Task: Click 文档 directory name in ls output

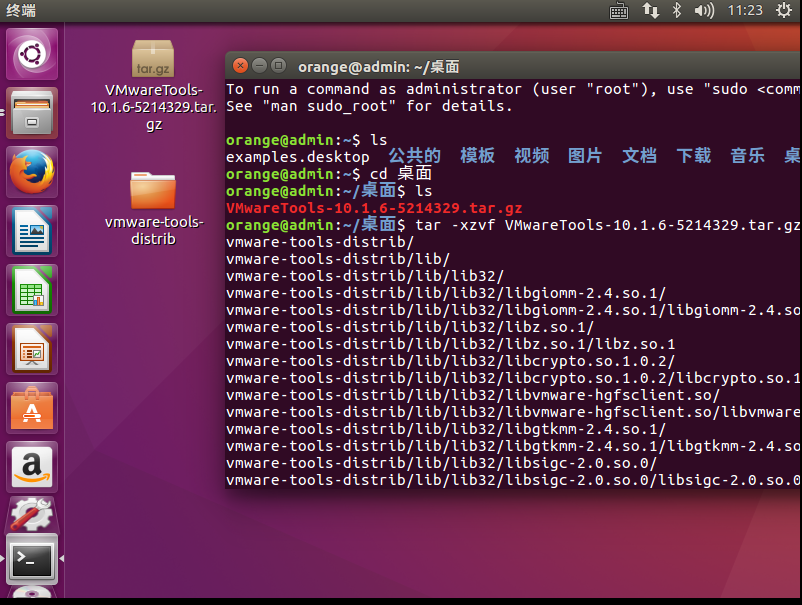Action: [x=639, y=155]
